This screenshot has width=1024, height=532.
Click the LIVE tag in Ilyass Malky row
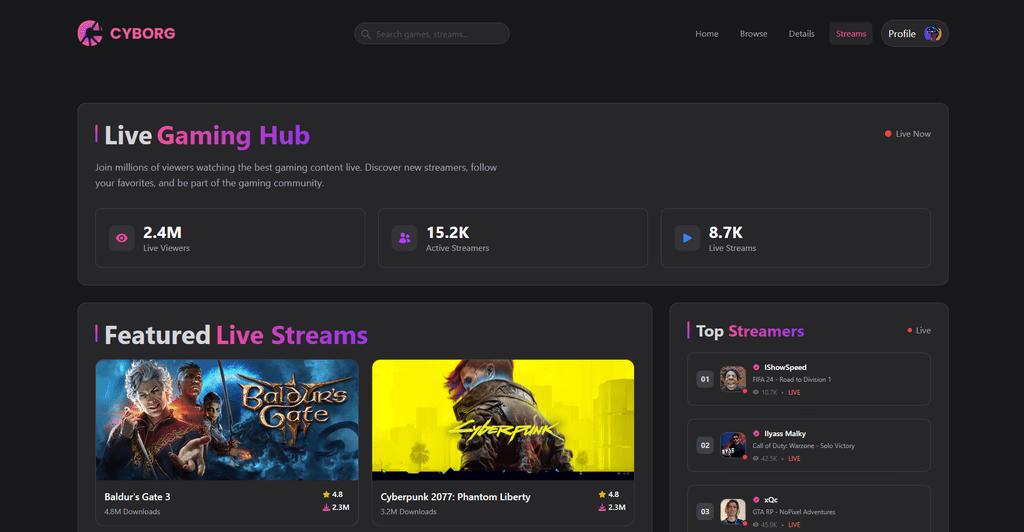coord(794,459)
